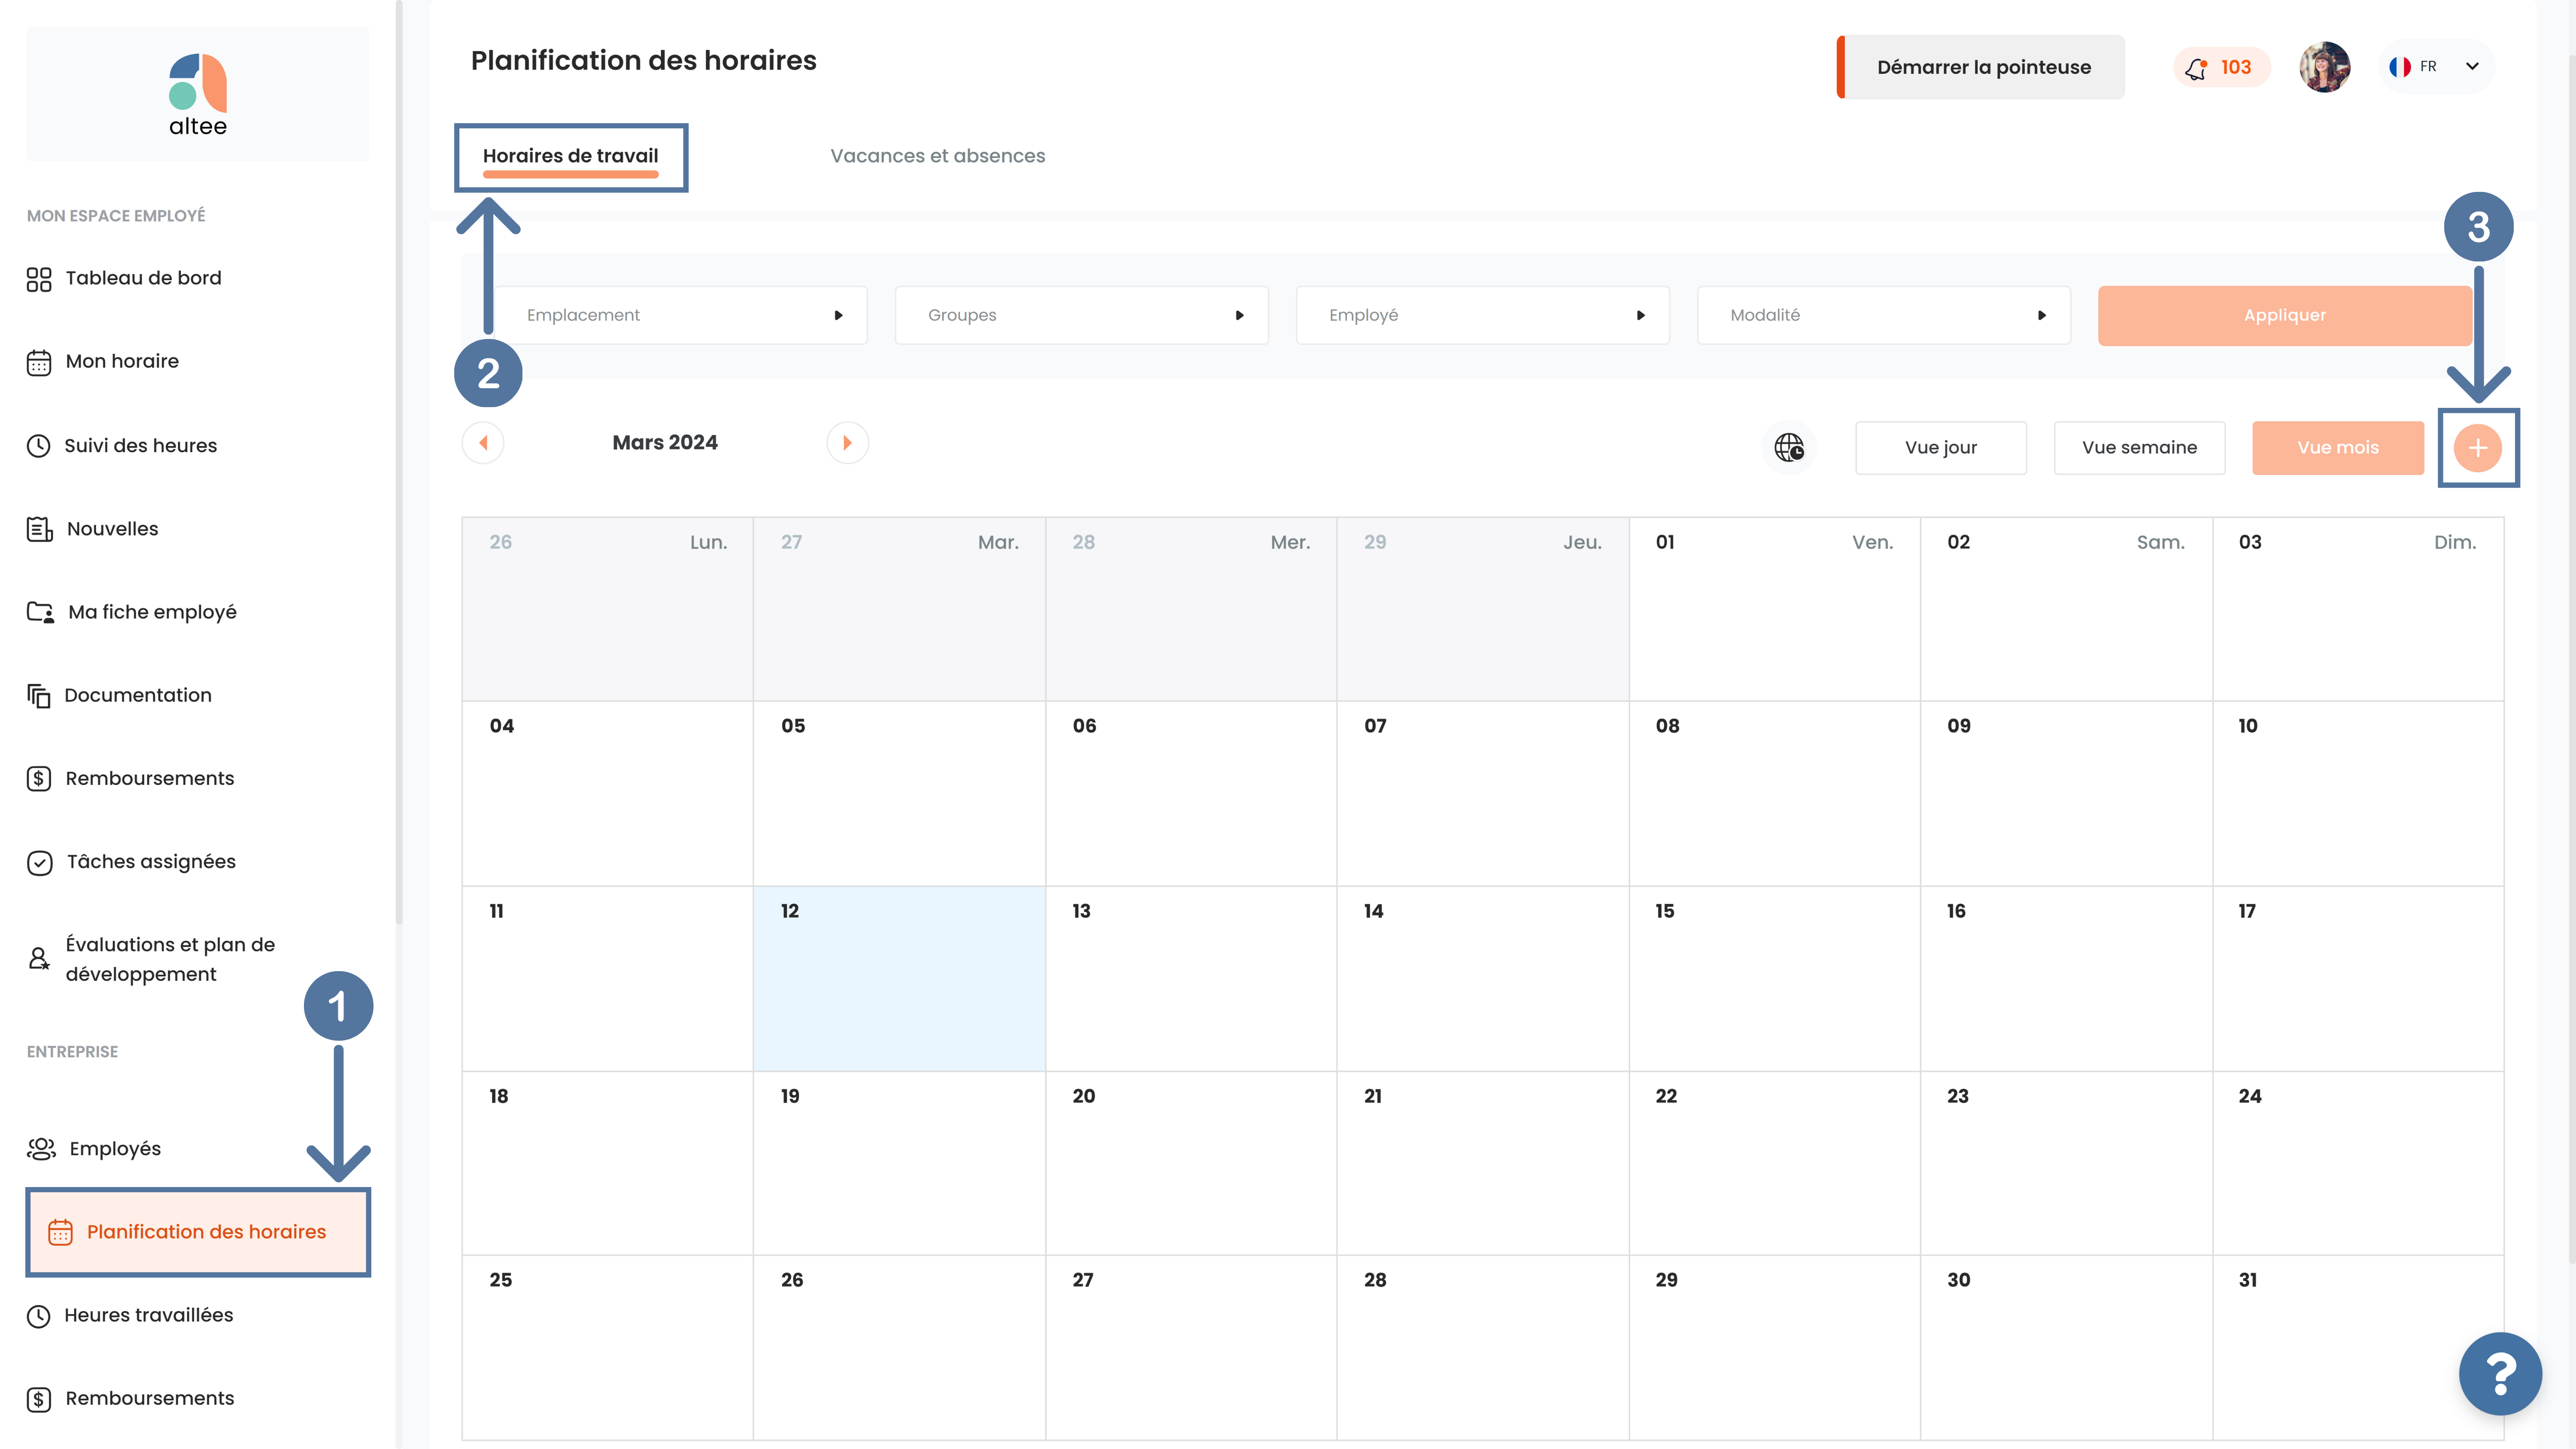Screen dimensions: 2576x1449
Task: Open the FR language selector
Action: pos(2436,67)
